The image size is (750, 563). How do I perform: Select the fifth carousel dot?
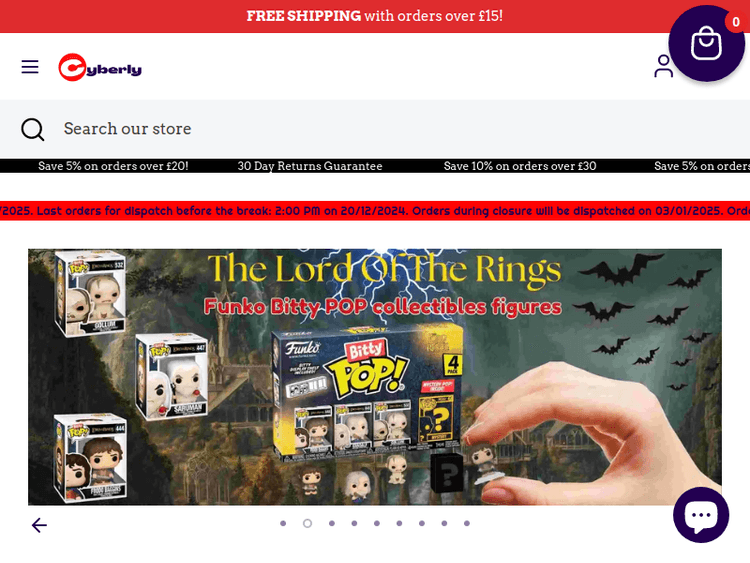[x=377, y=523]
